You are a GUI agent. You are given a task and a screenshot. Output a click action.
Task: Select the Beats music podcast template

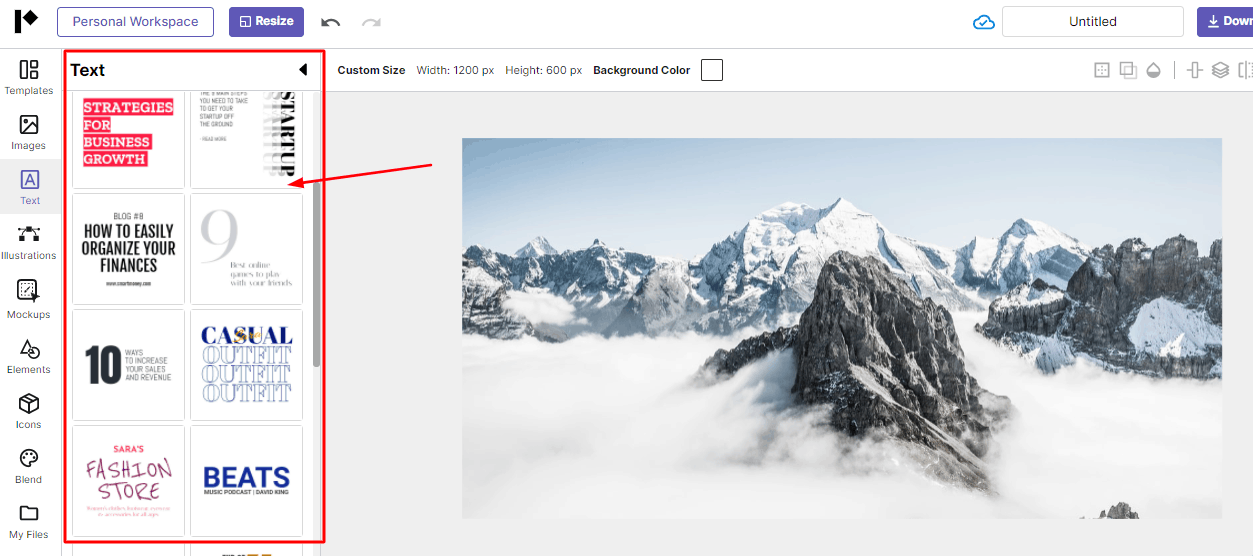(x=247, y=481)
